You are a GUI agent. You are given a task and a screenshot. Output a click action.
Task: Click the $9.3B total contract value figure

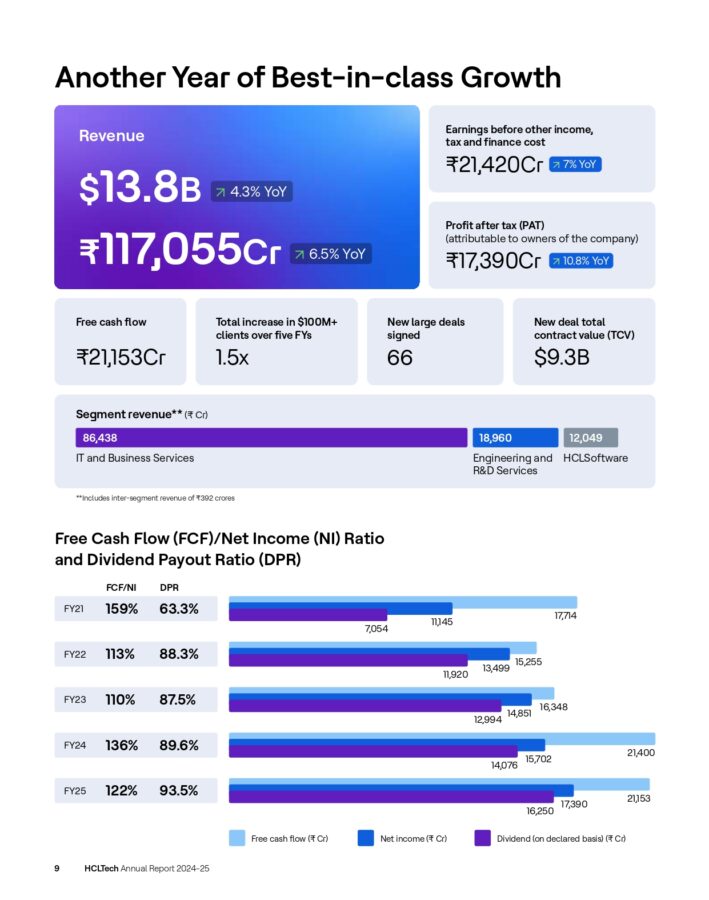[x=561, y=357]
